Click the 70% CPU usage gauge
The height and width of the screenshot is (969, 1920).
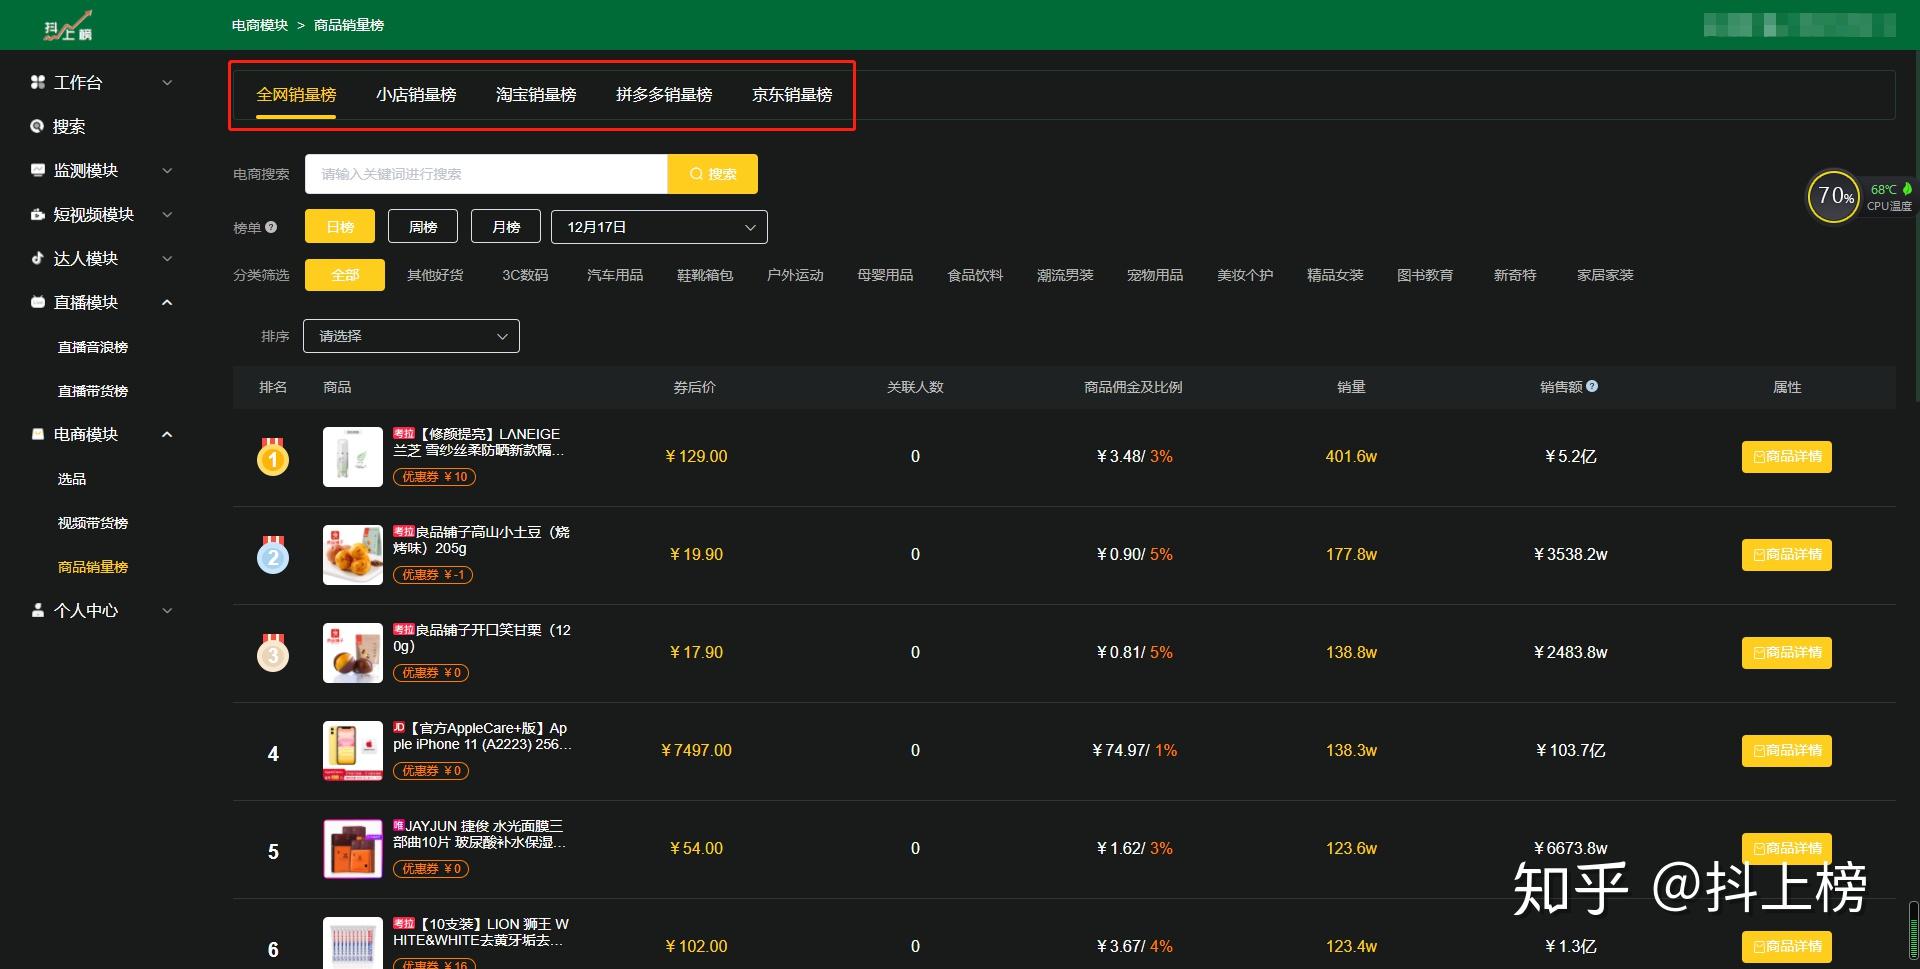(x=1833, y=196)
